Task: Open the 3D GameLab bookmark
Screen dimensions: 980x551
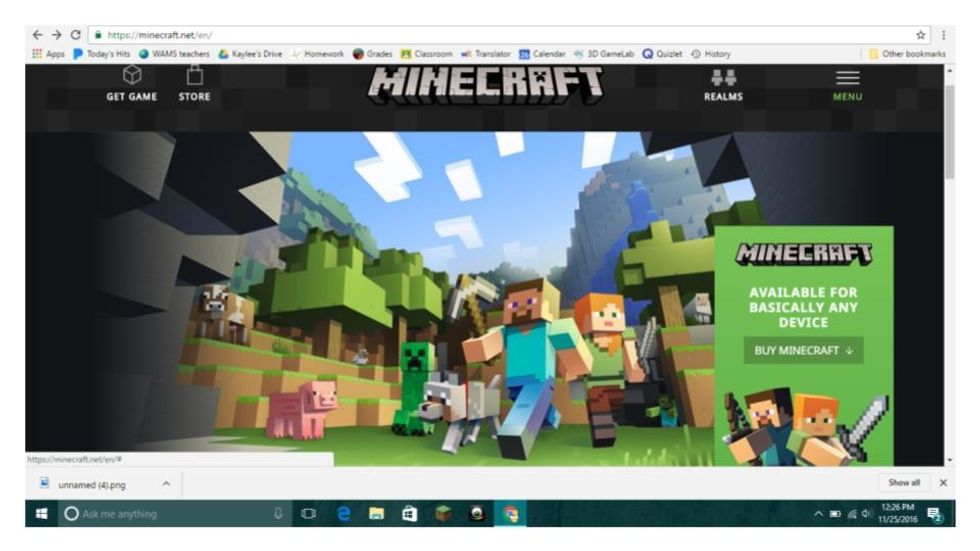Action: pos(604,54)
